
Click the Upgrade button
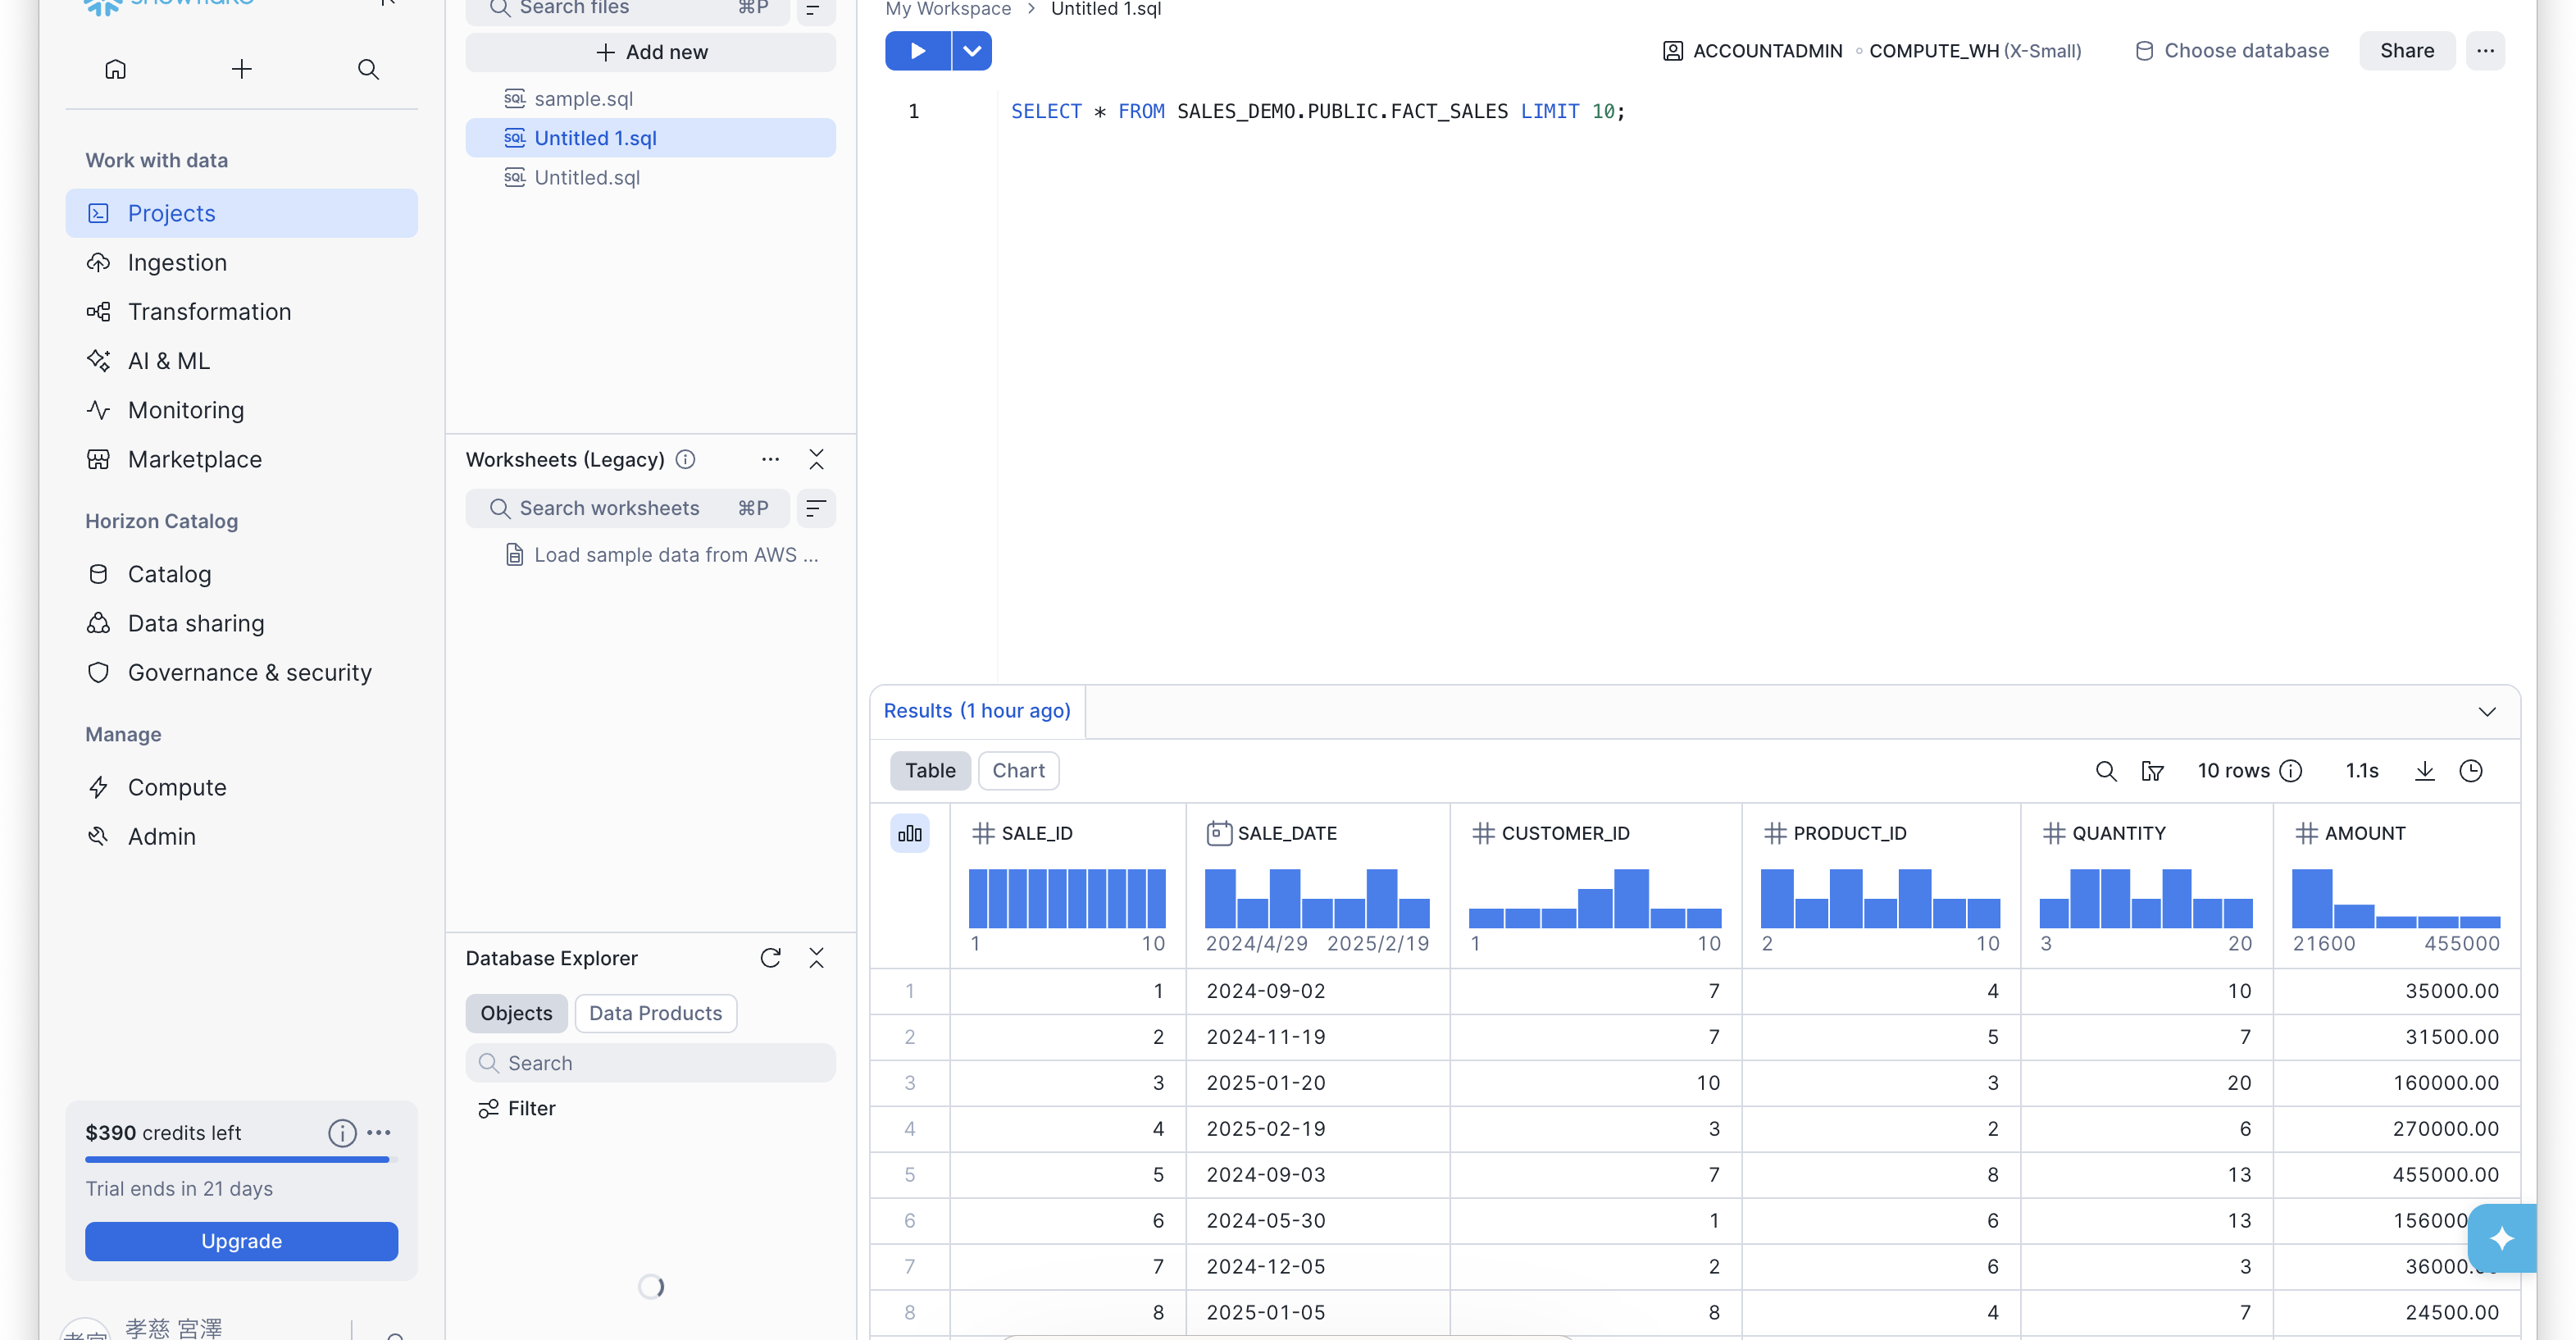pyautogui.click(x=240, y=1241)
